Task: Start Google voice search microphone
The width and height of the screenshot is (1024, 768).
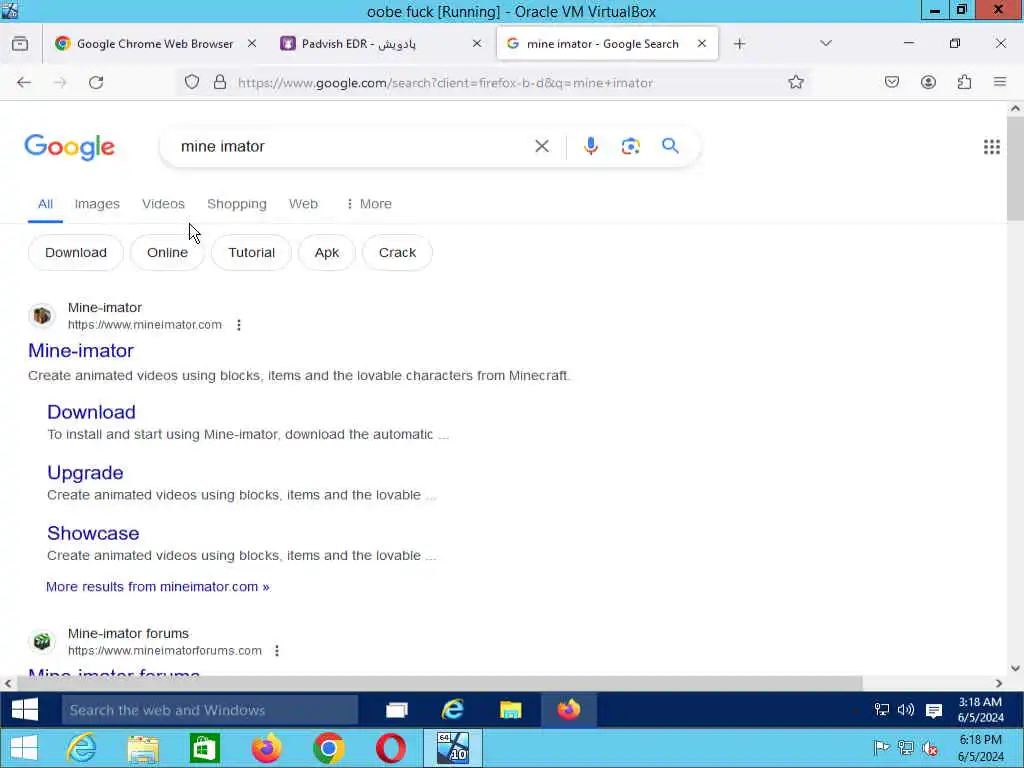Action: (591, 146)
